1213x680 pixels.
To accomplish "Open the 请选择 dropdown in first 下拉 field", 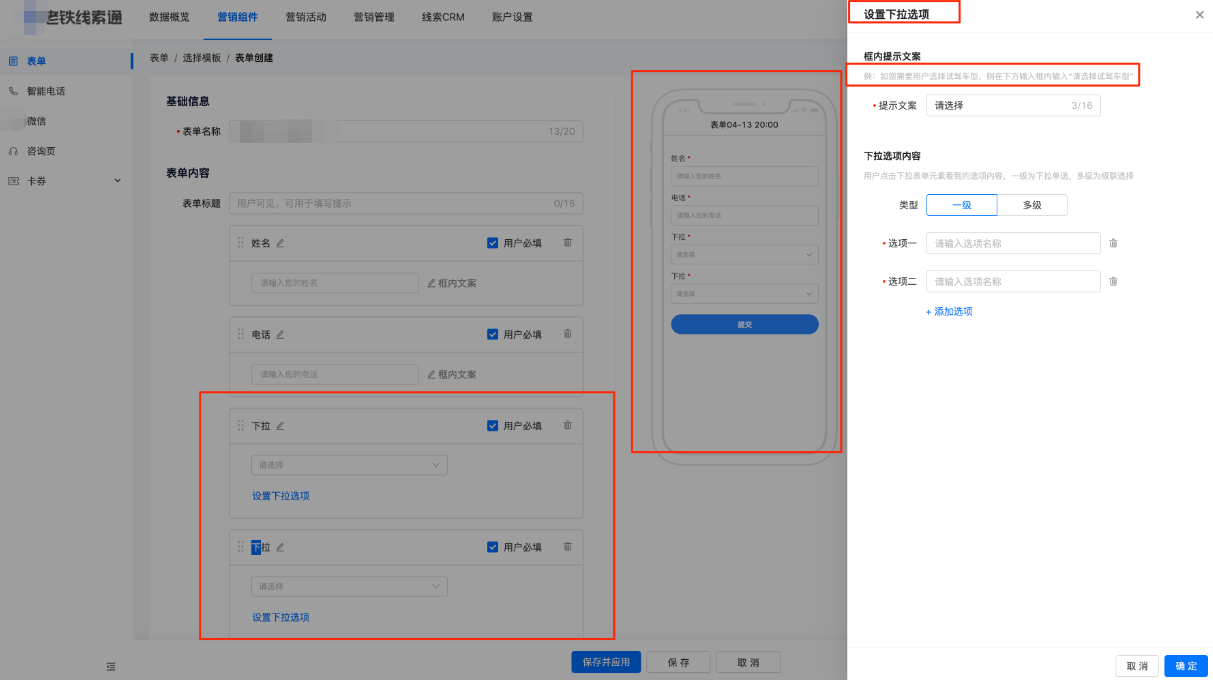I will click(x=348, y=464).
